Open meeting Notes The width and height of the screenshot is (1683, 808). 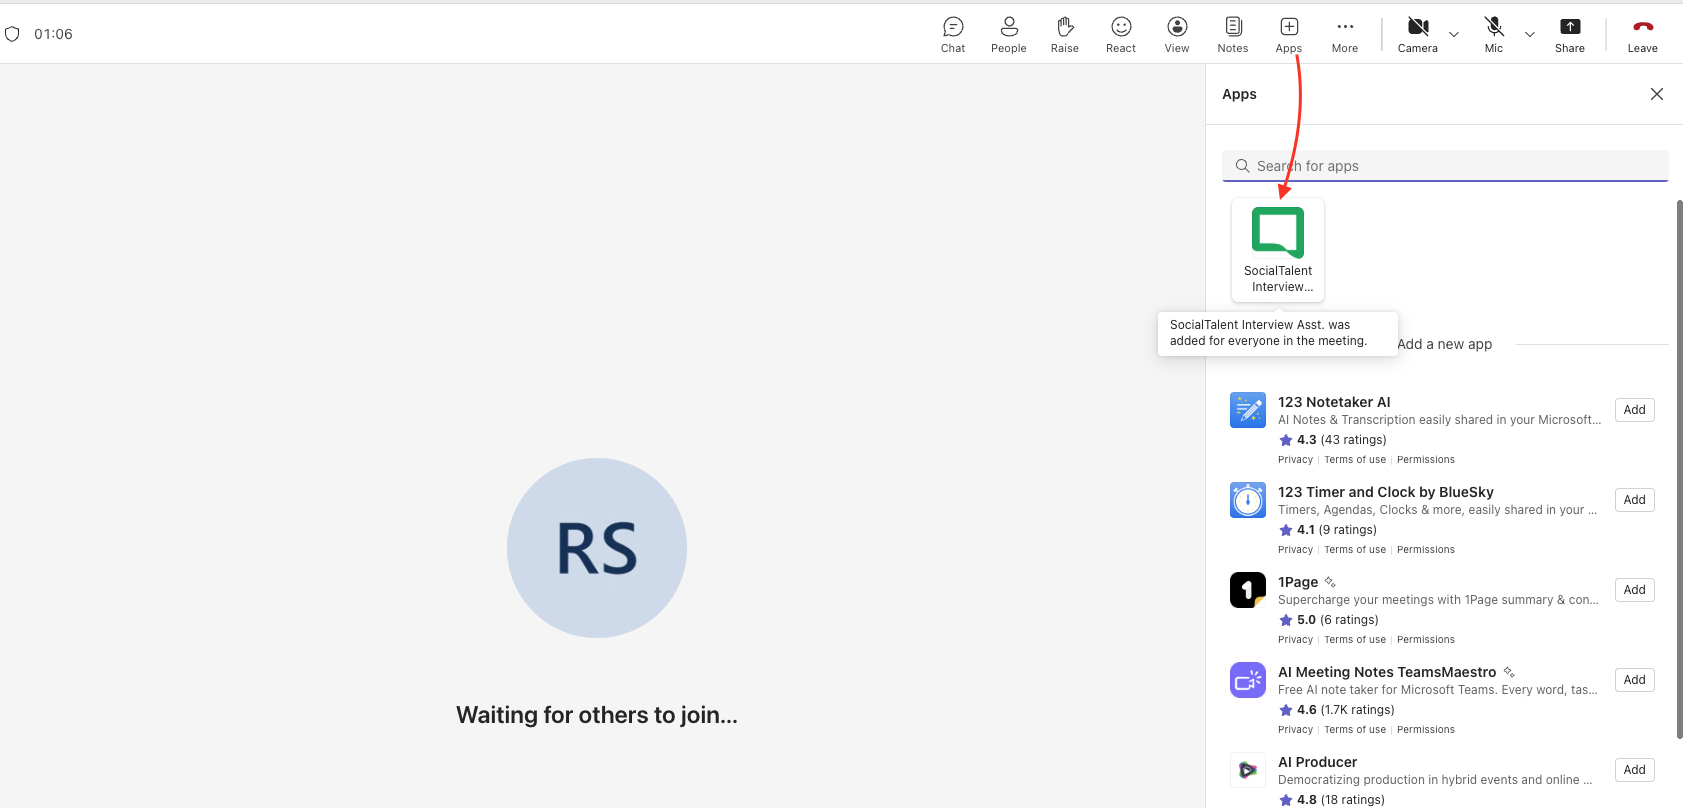(1232, 34)
